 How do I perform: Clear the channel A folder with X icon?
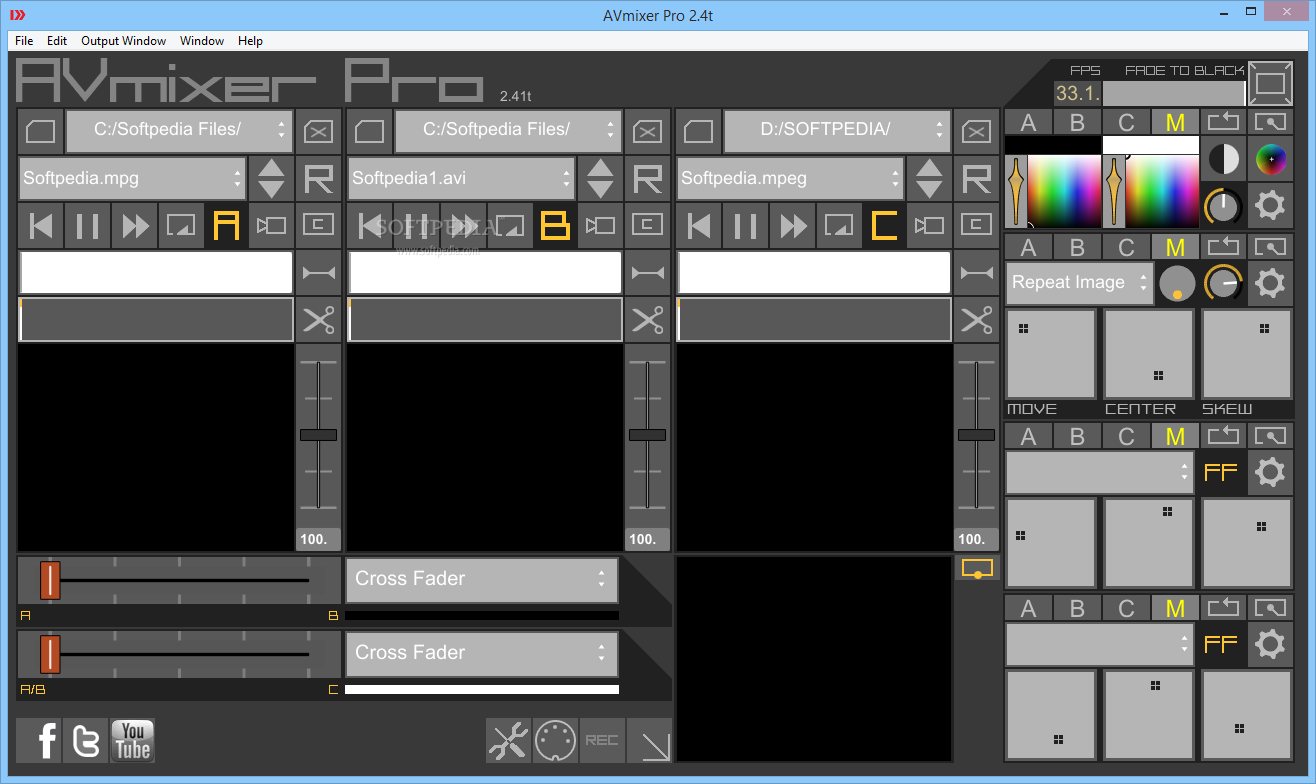[x=319, y=132]
